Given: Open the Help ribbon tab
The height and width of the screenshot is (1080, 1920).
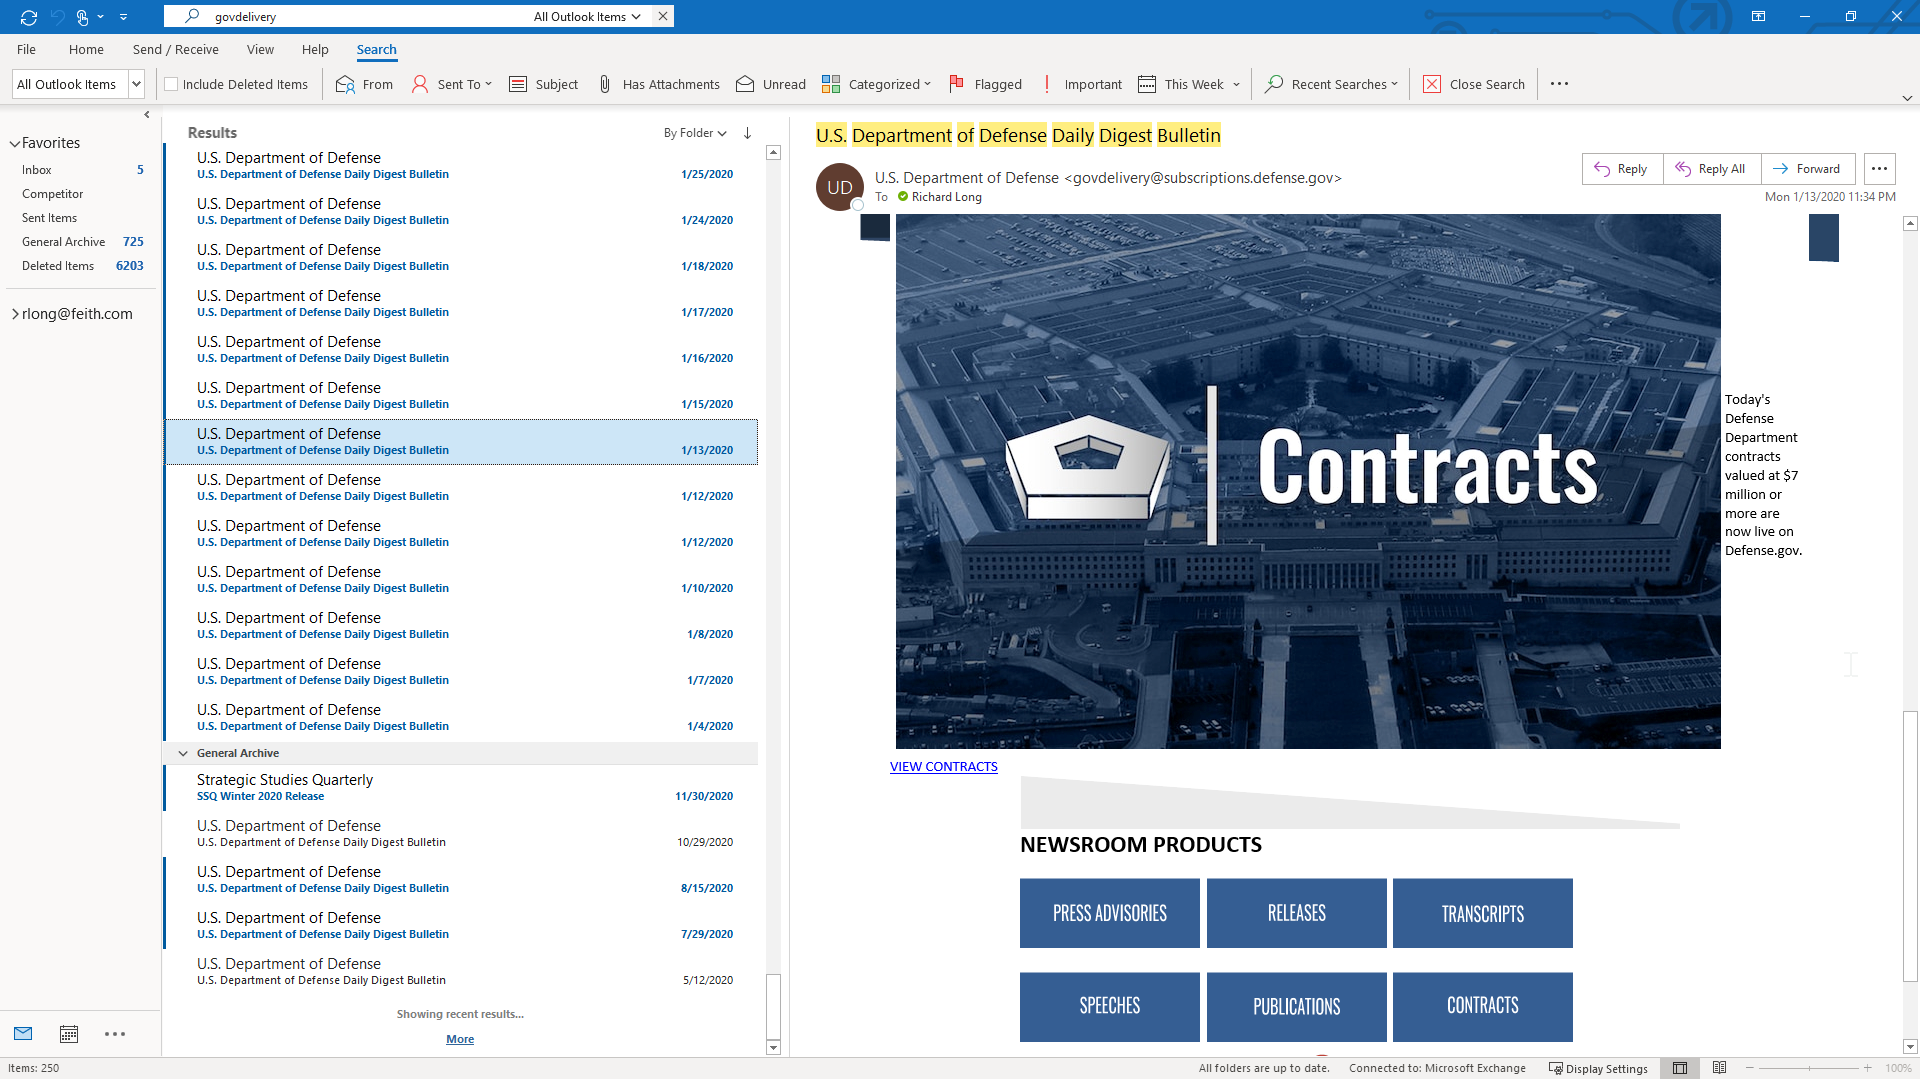Looking at the screenshot, I should pyautogui.click(x=315, y=50).
